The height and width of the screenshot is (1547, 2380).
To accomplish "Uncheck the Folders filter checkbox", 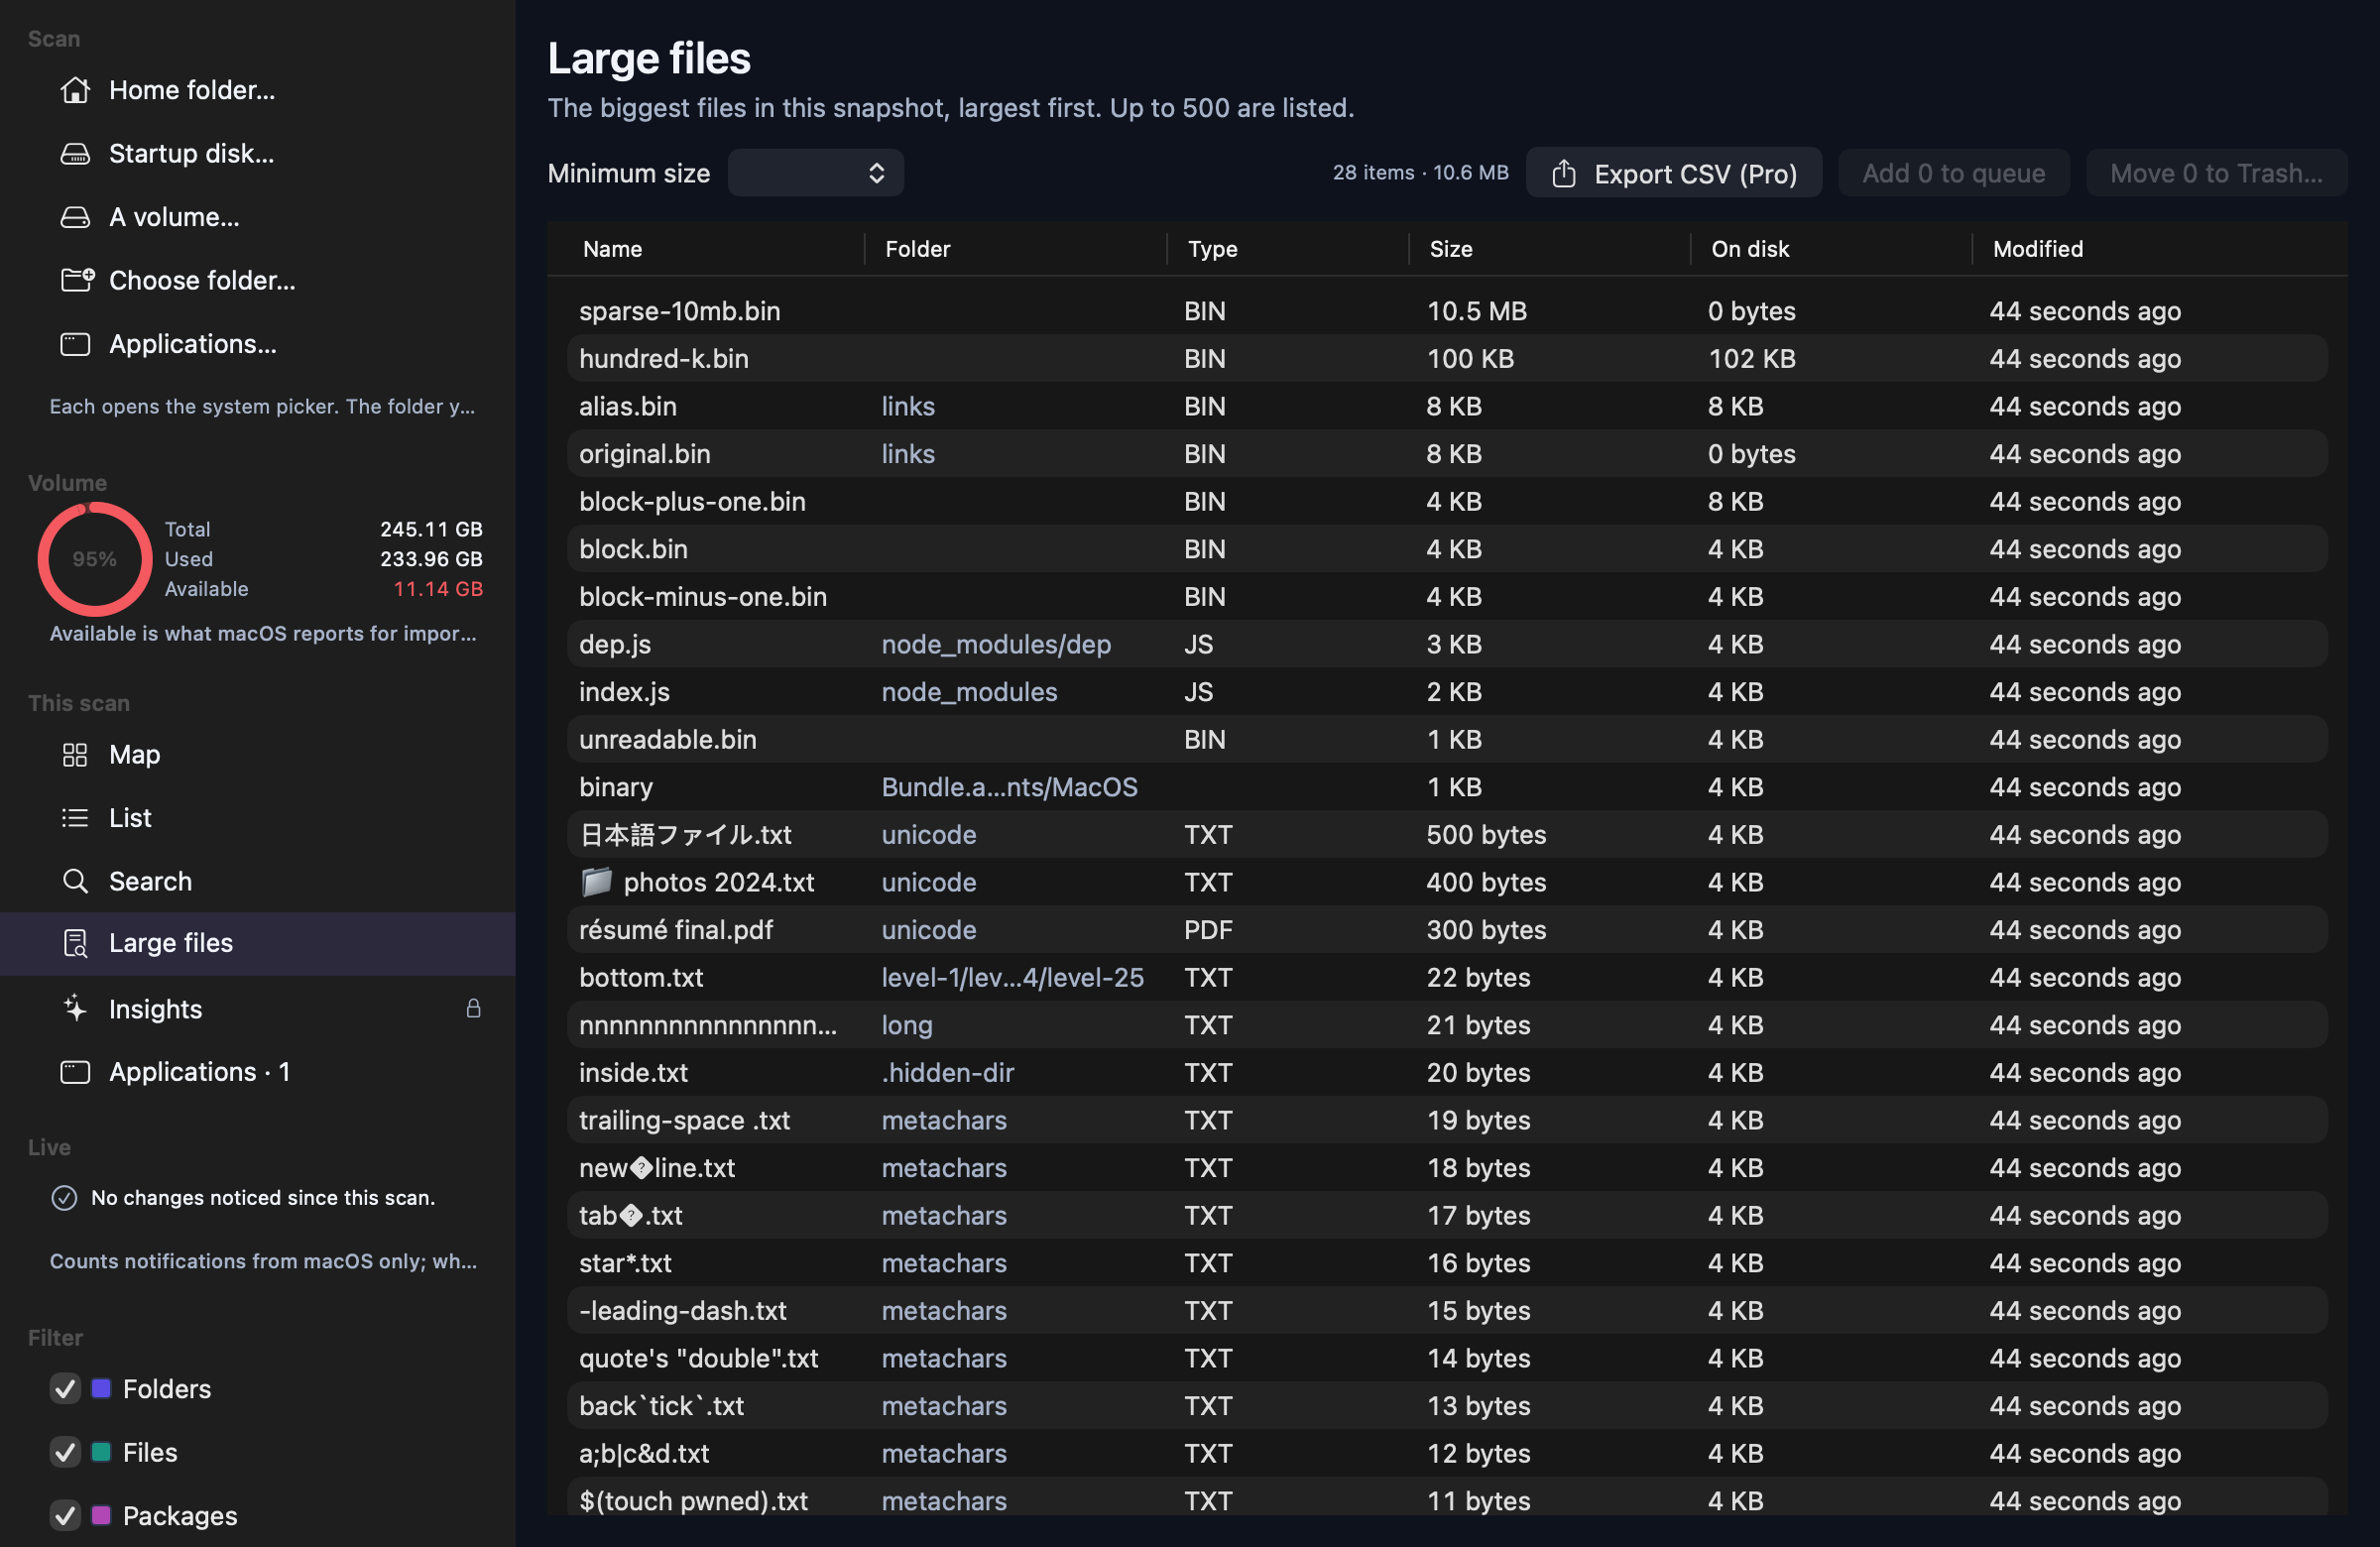I will pos(65,1389).
